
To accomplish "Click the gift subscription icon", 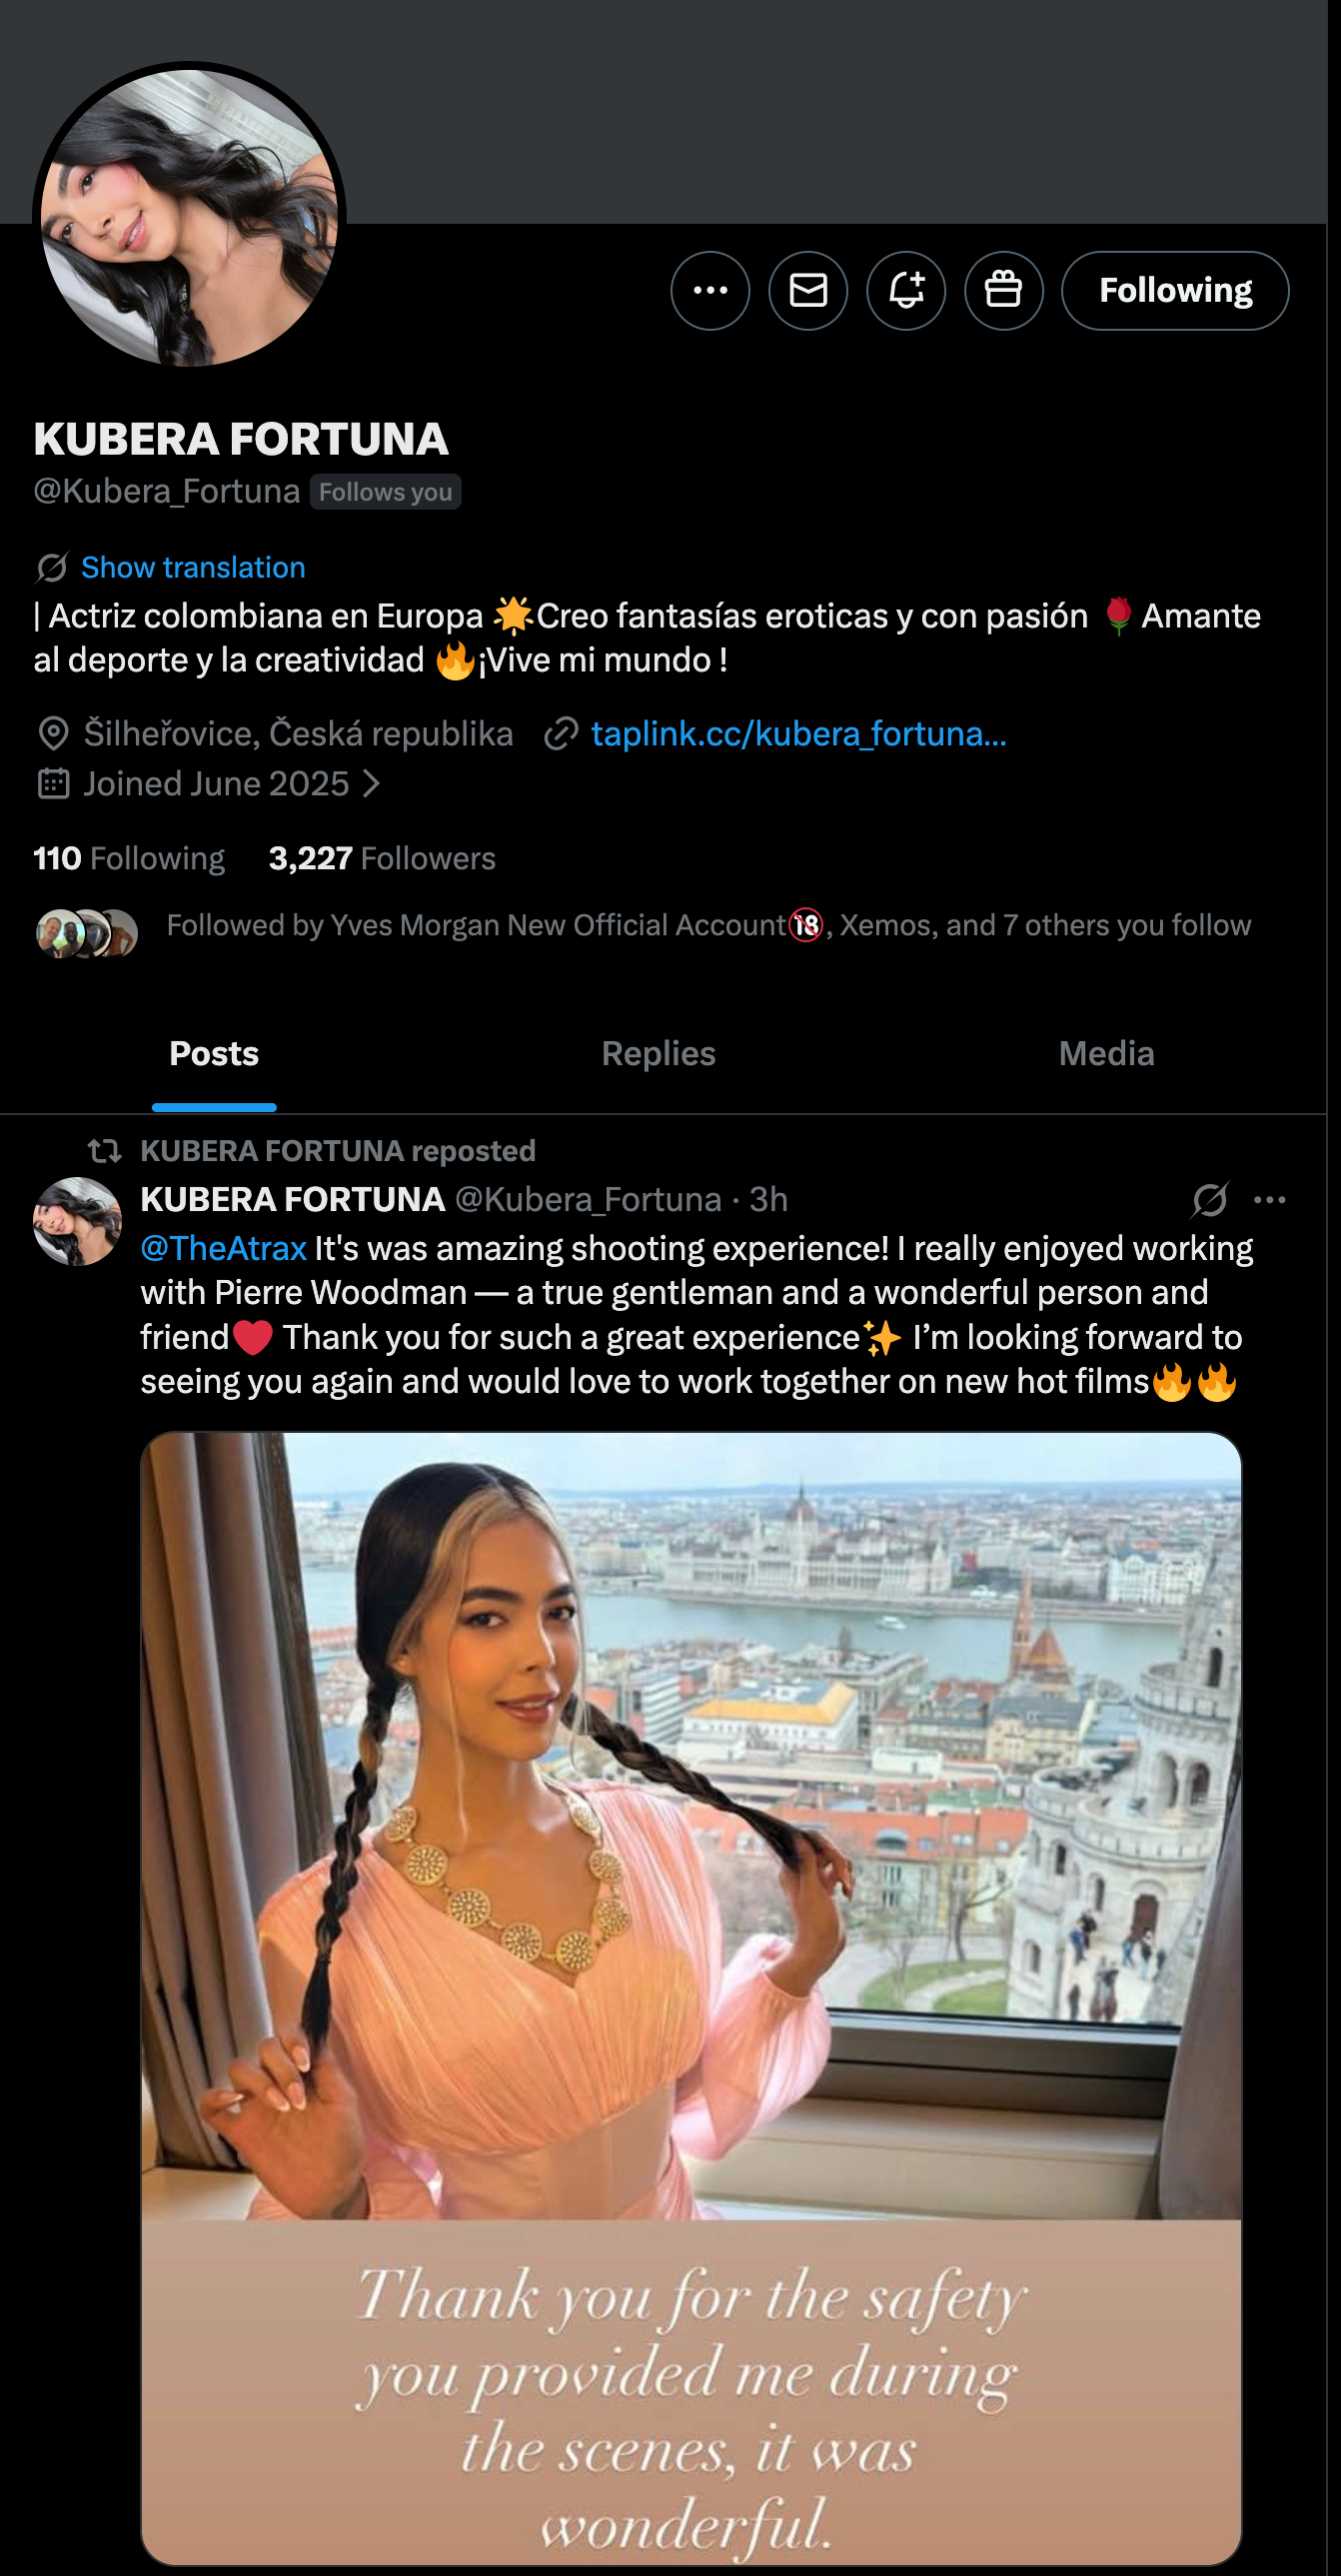I will (x=1003, y=291).
